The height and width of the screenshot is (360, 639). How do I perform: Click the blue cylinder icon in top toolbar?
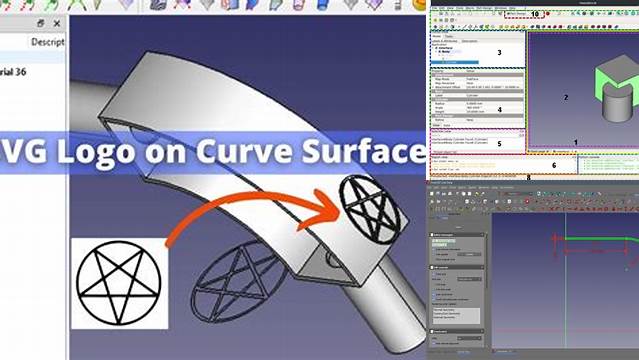tap(323, 4)
